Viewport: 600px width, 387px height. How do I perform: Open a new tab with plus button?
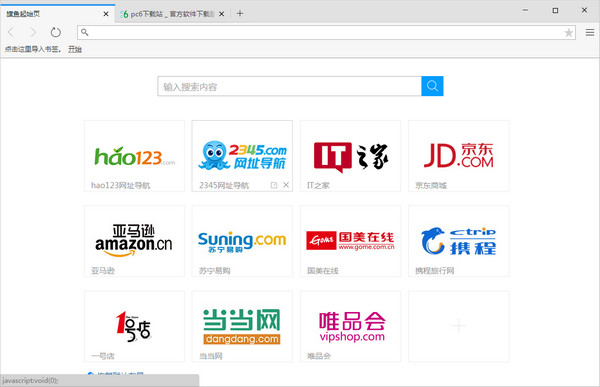coord(240,14)
